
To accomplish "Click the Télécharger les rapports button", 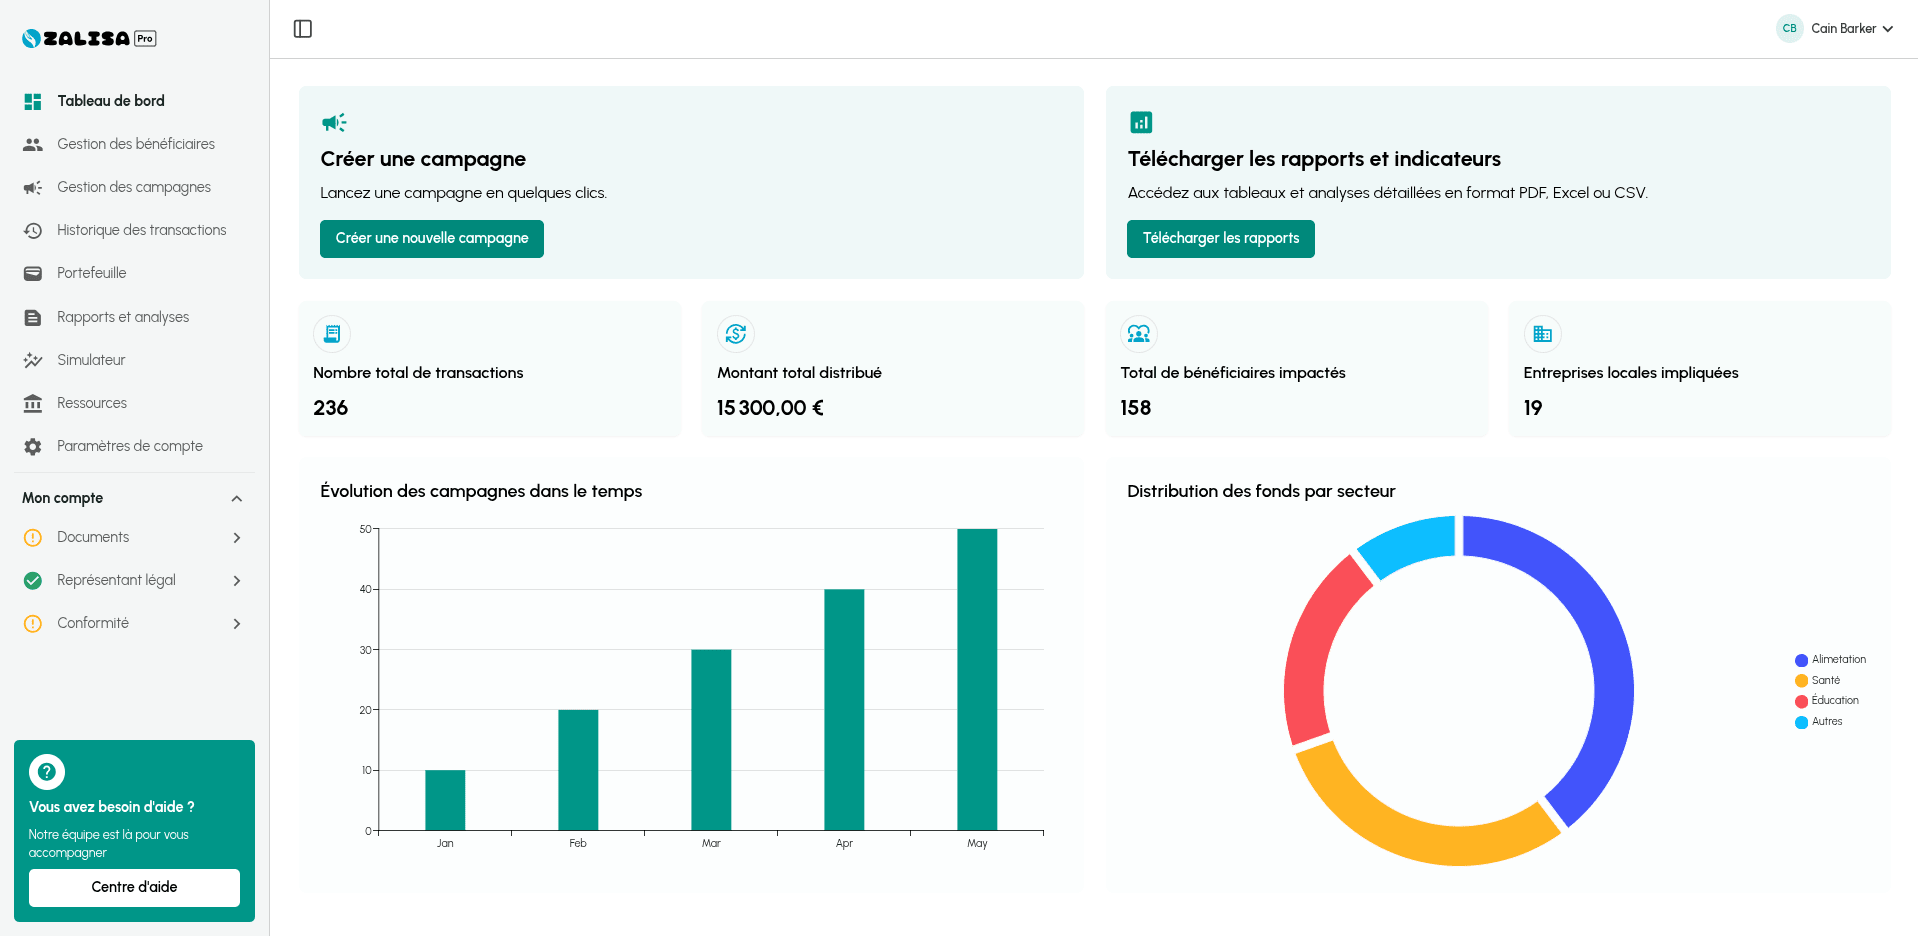I will [1220, 239].
